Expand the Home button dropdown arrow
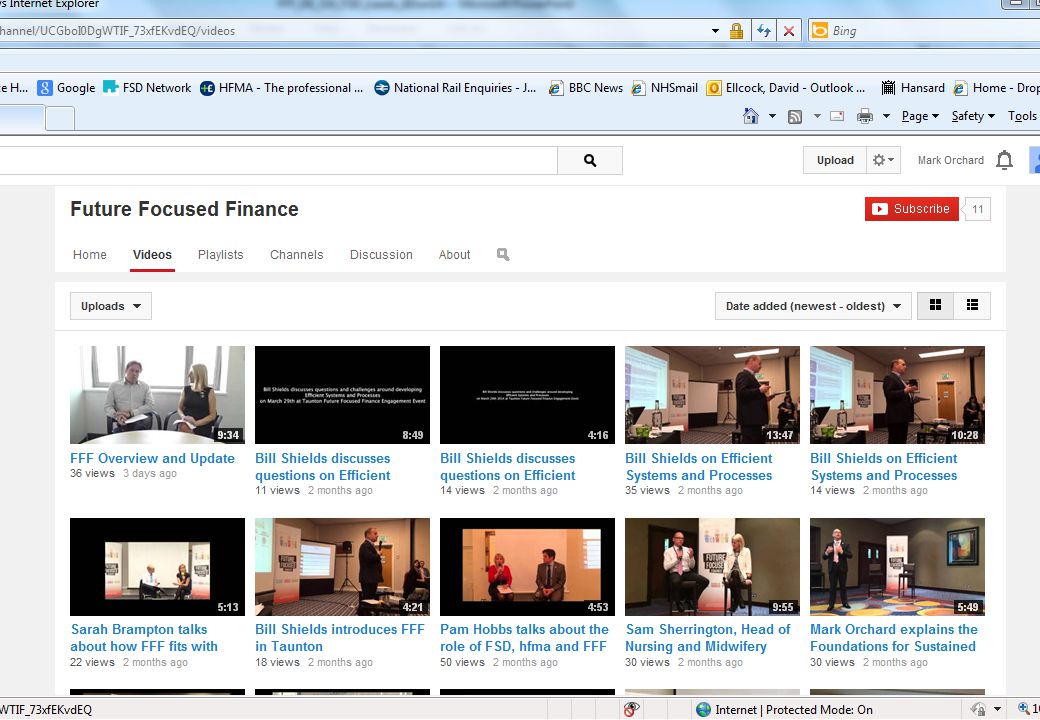This screenshot has width=1040, height=720. 772,117
